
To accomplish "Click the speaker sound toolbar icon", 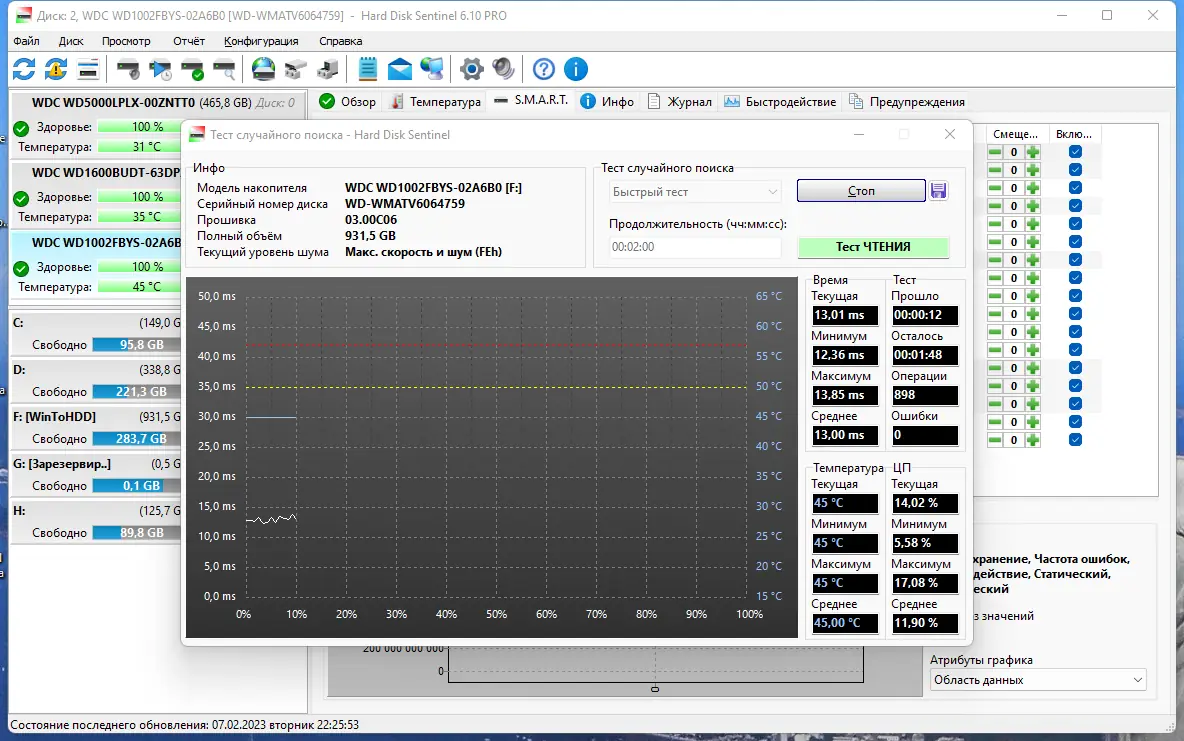I will [x=504, y=69].
